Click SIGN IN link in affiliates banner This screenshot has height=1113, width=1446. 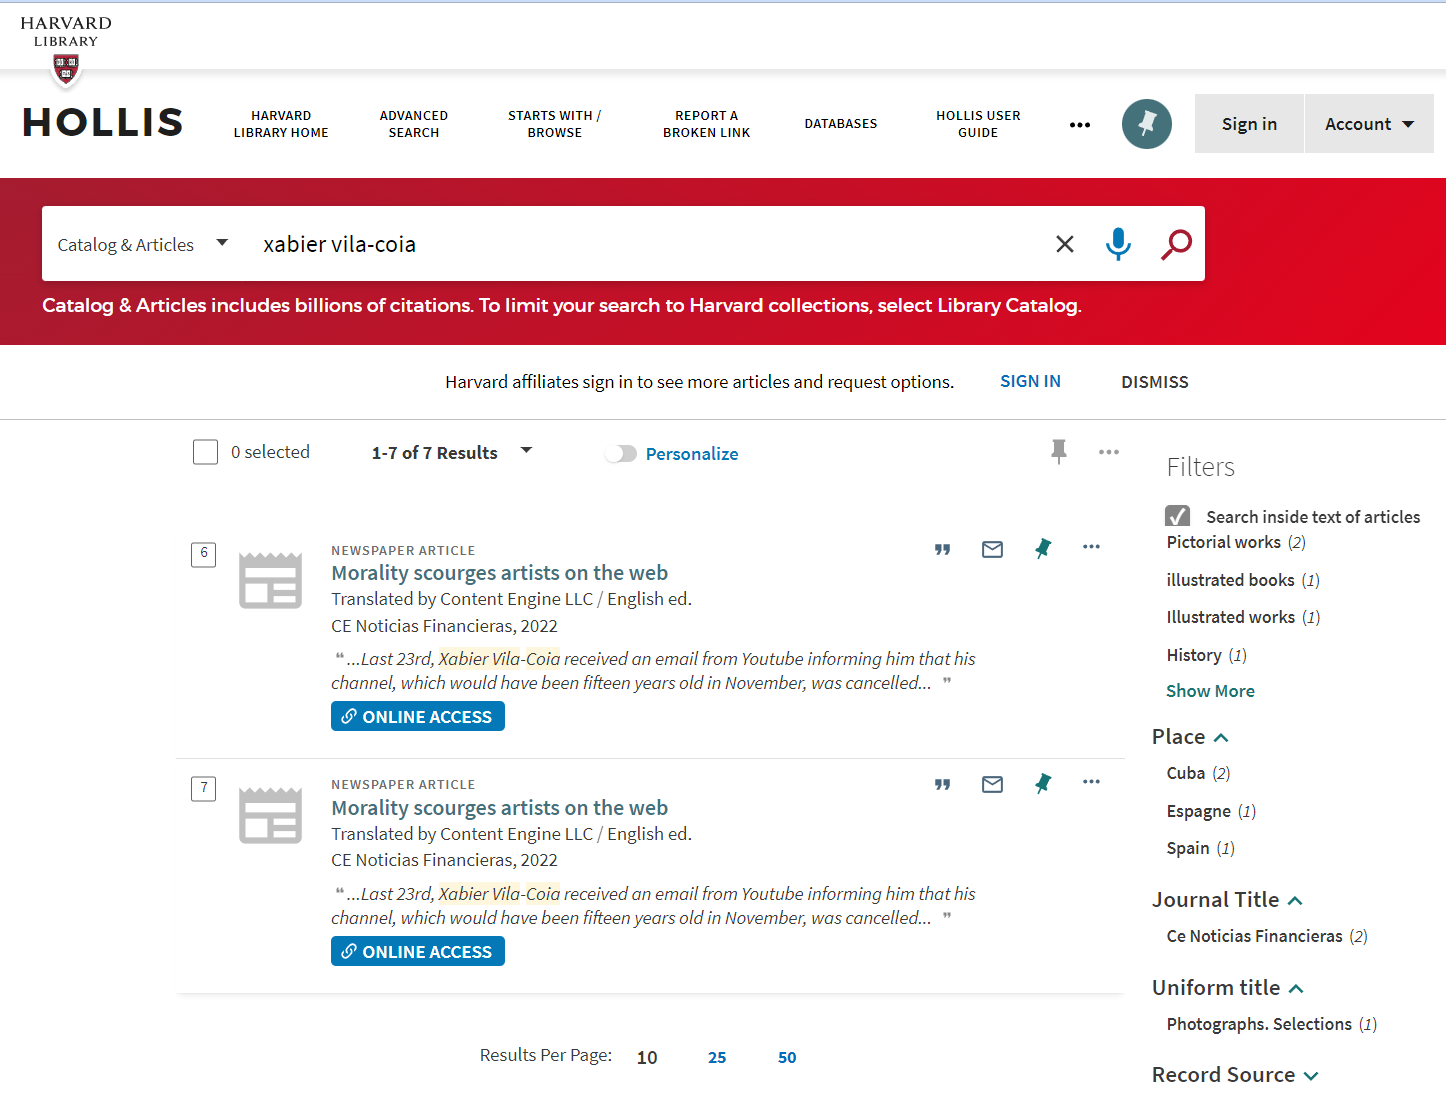tap(1030, 381)
